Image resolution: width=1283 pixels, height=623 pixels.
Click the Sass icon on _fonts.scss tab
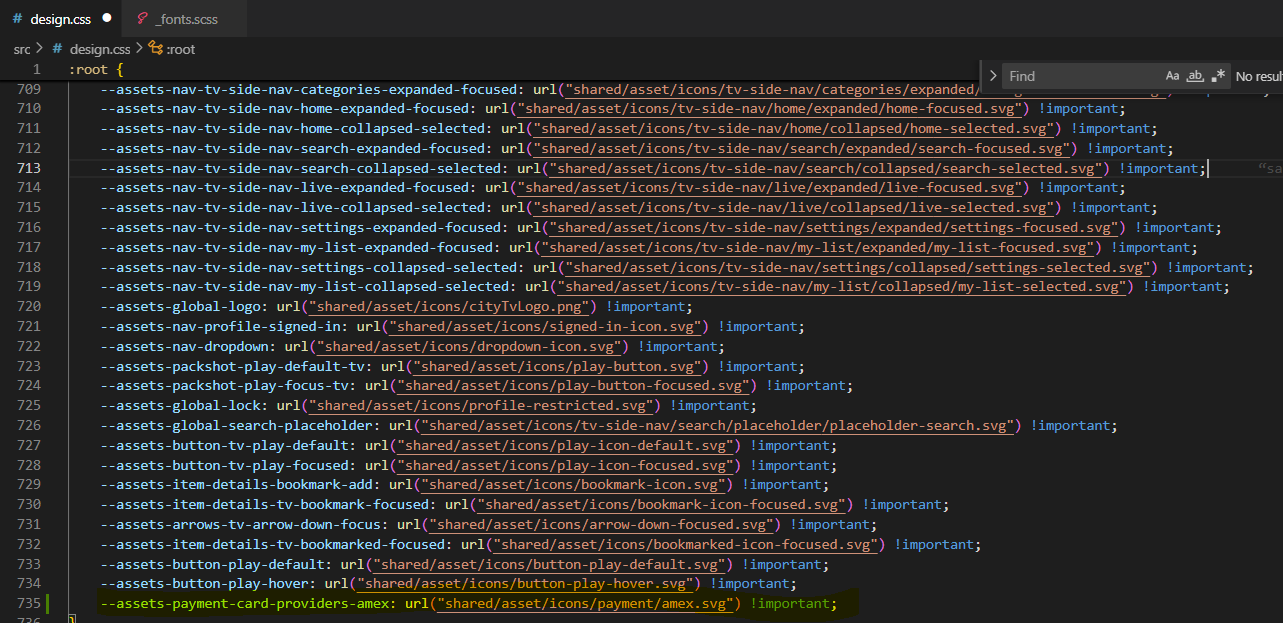143,19
